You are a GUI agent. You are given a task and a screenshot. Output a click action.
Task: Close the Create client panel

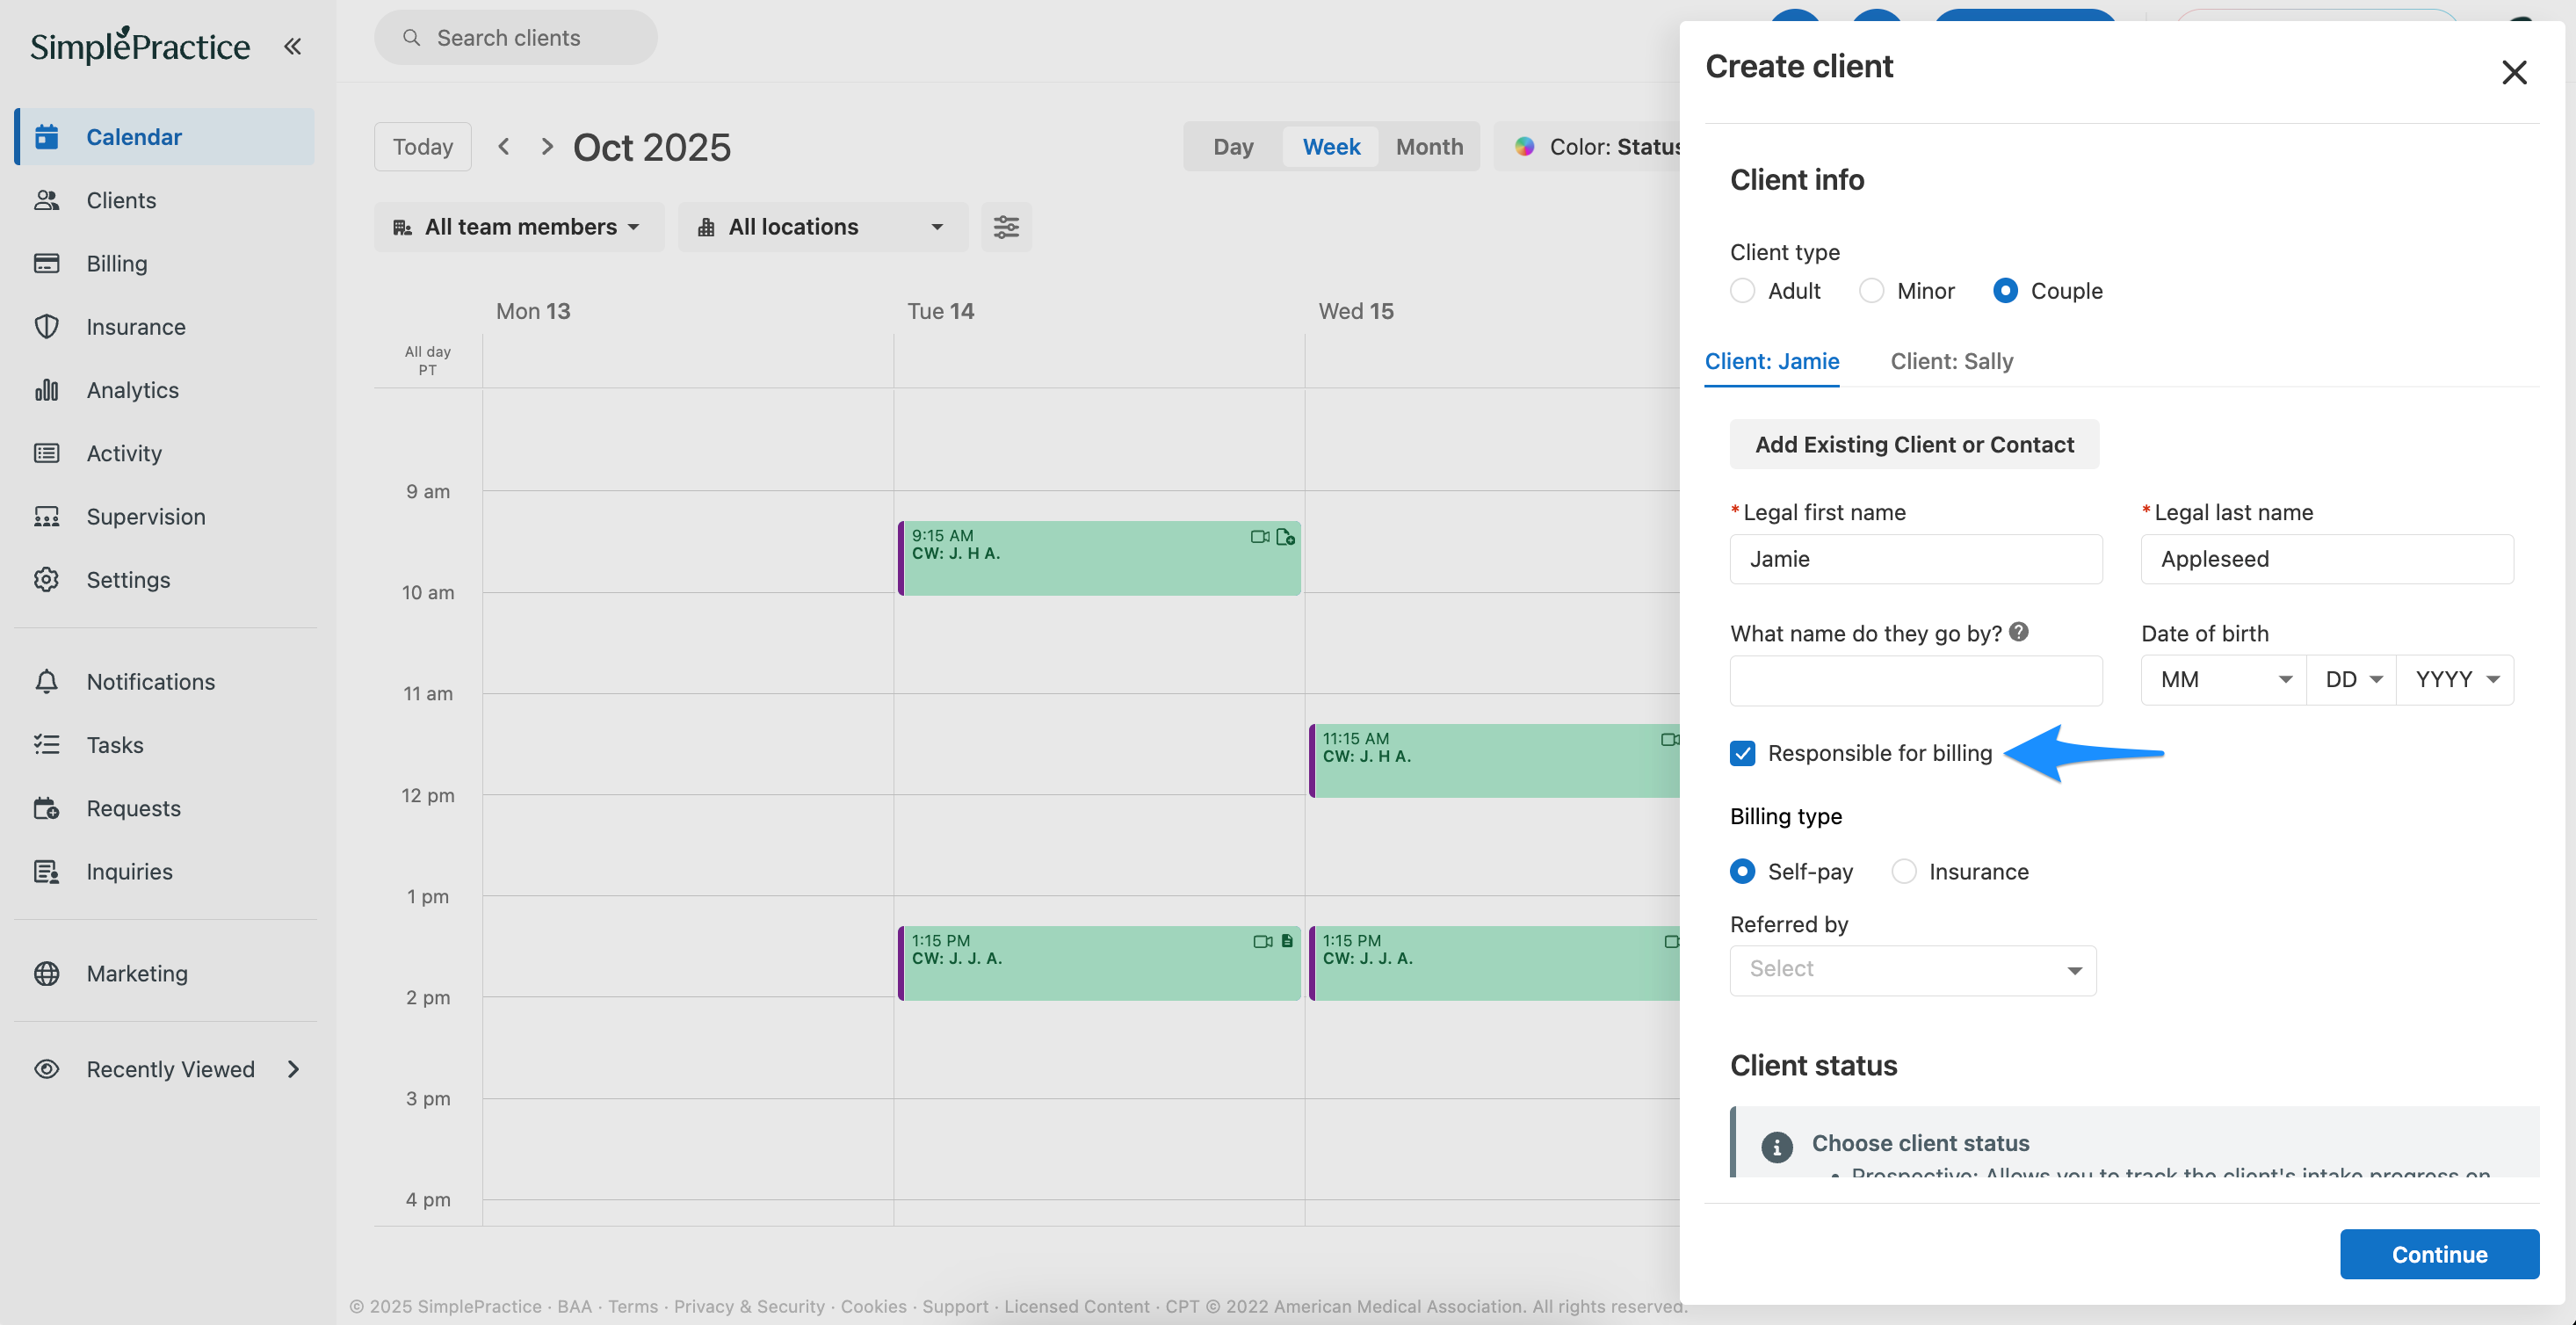[2514, 72]
